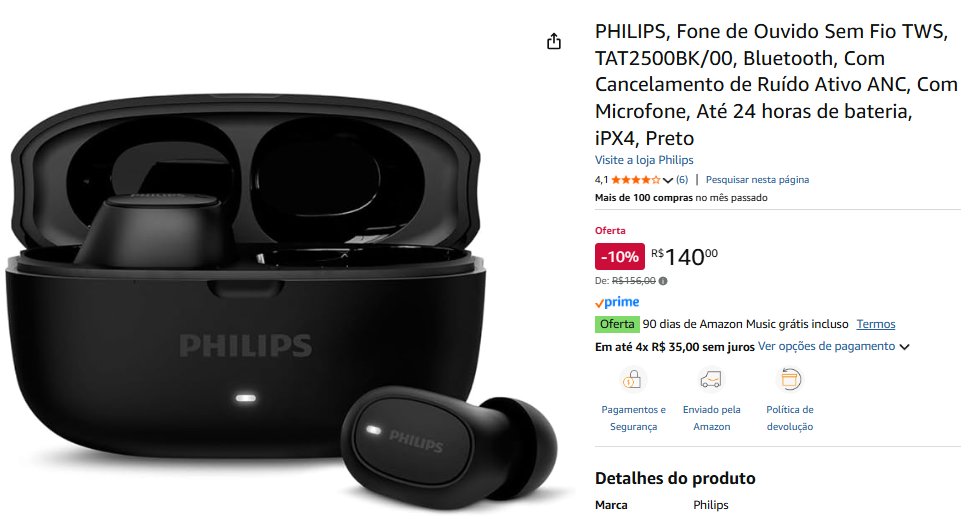Click the green Oferta badge
This screenshot has width=980, height=519.
point(617,324)
